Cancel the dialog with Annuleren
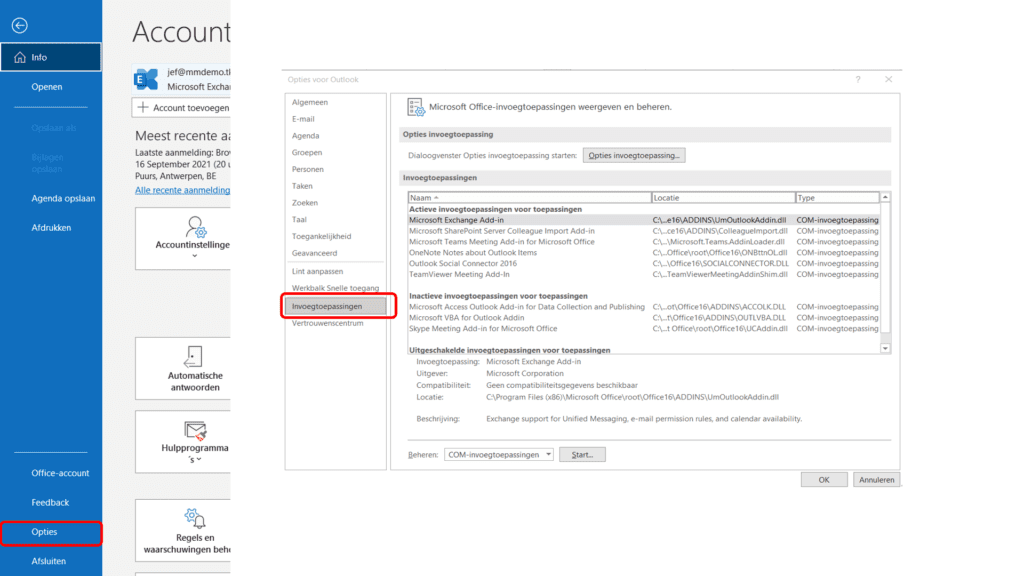The width and height of the screenshot is (1024, 576). pos(876,480)
